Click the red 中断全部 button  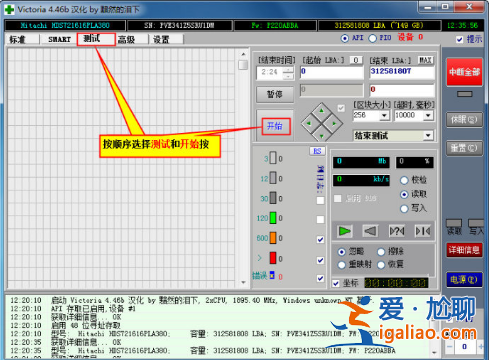tap(464, 72)
